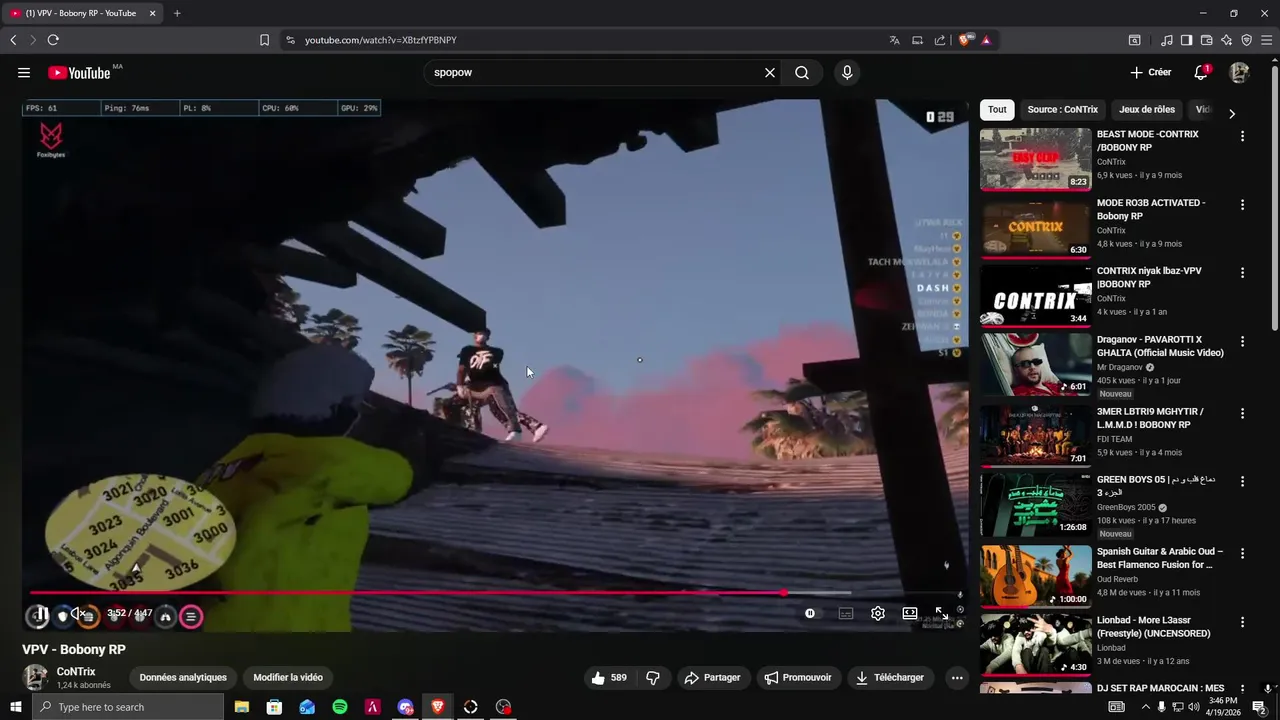Open options for GREEN BOYS 05 video

pos(1242,481)
